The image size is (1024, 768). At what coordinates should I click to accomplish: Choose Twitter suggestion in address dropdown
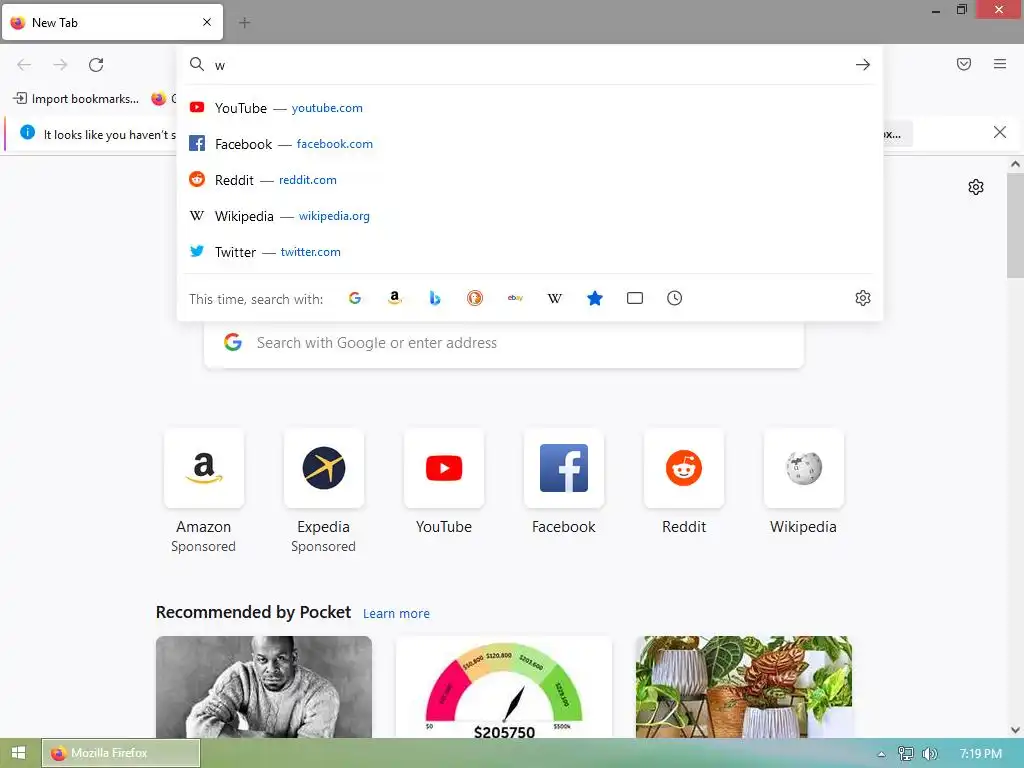[530, 251]
